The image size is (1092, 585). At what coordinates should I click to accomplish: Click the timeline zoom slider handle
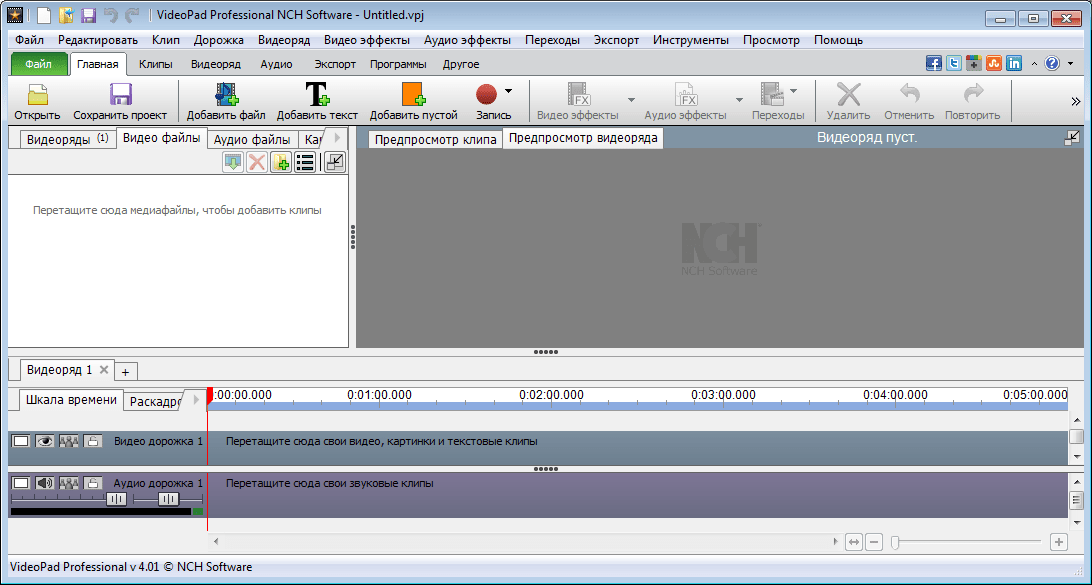895,542
